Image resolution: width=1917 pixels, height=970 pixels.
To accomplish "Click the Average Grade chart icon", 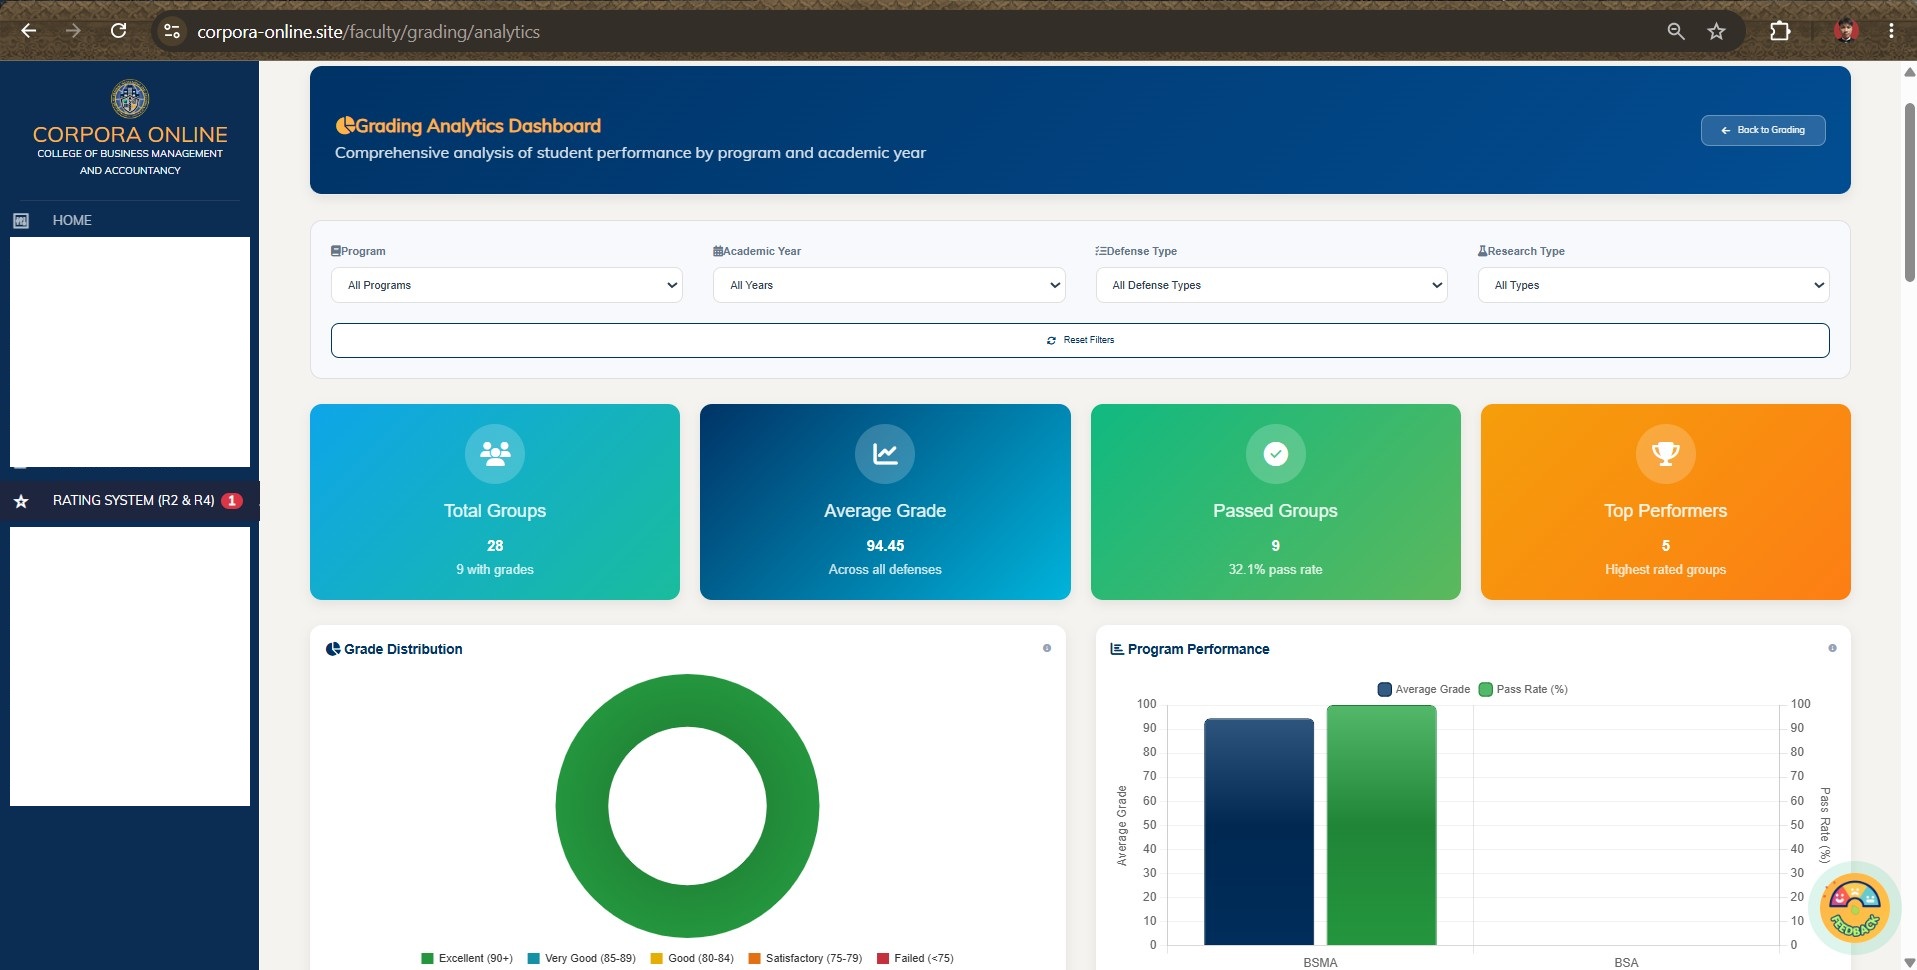I will [885, 454].
